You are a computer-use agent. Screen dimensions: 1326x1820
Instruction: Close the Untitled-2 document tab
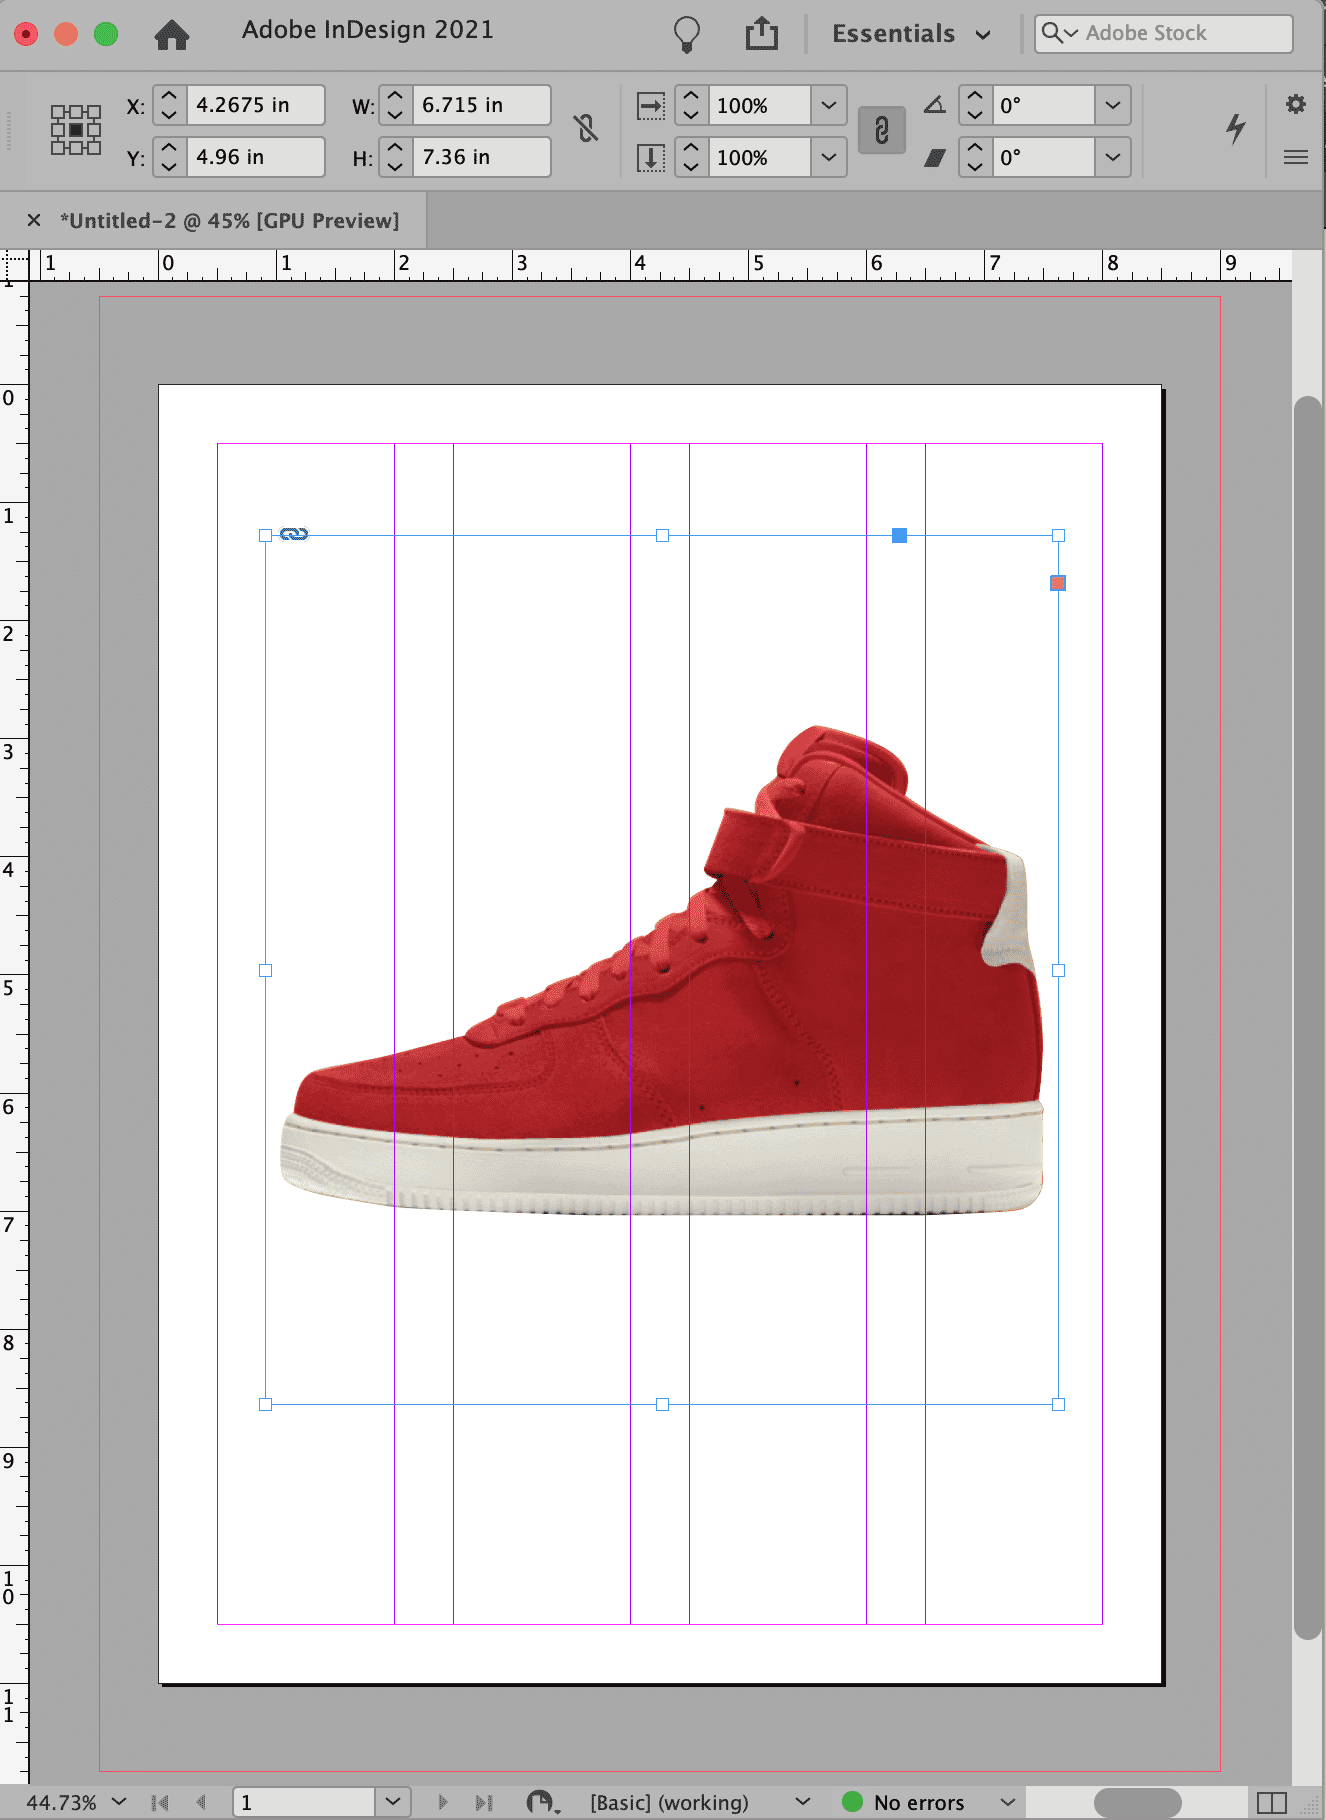pos(34,221)
